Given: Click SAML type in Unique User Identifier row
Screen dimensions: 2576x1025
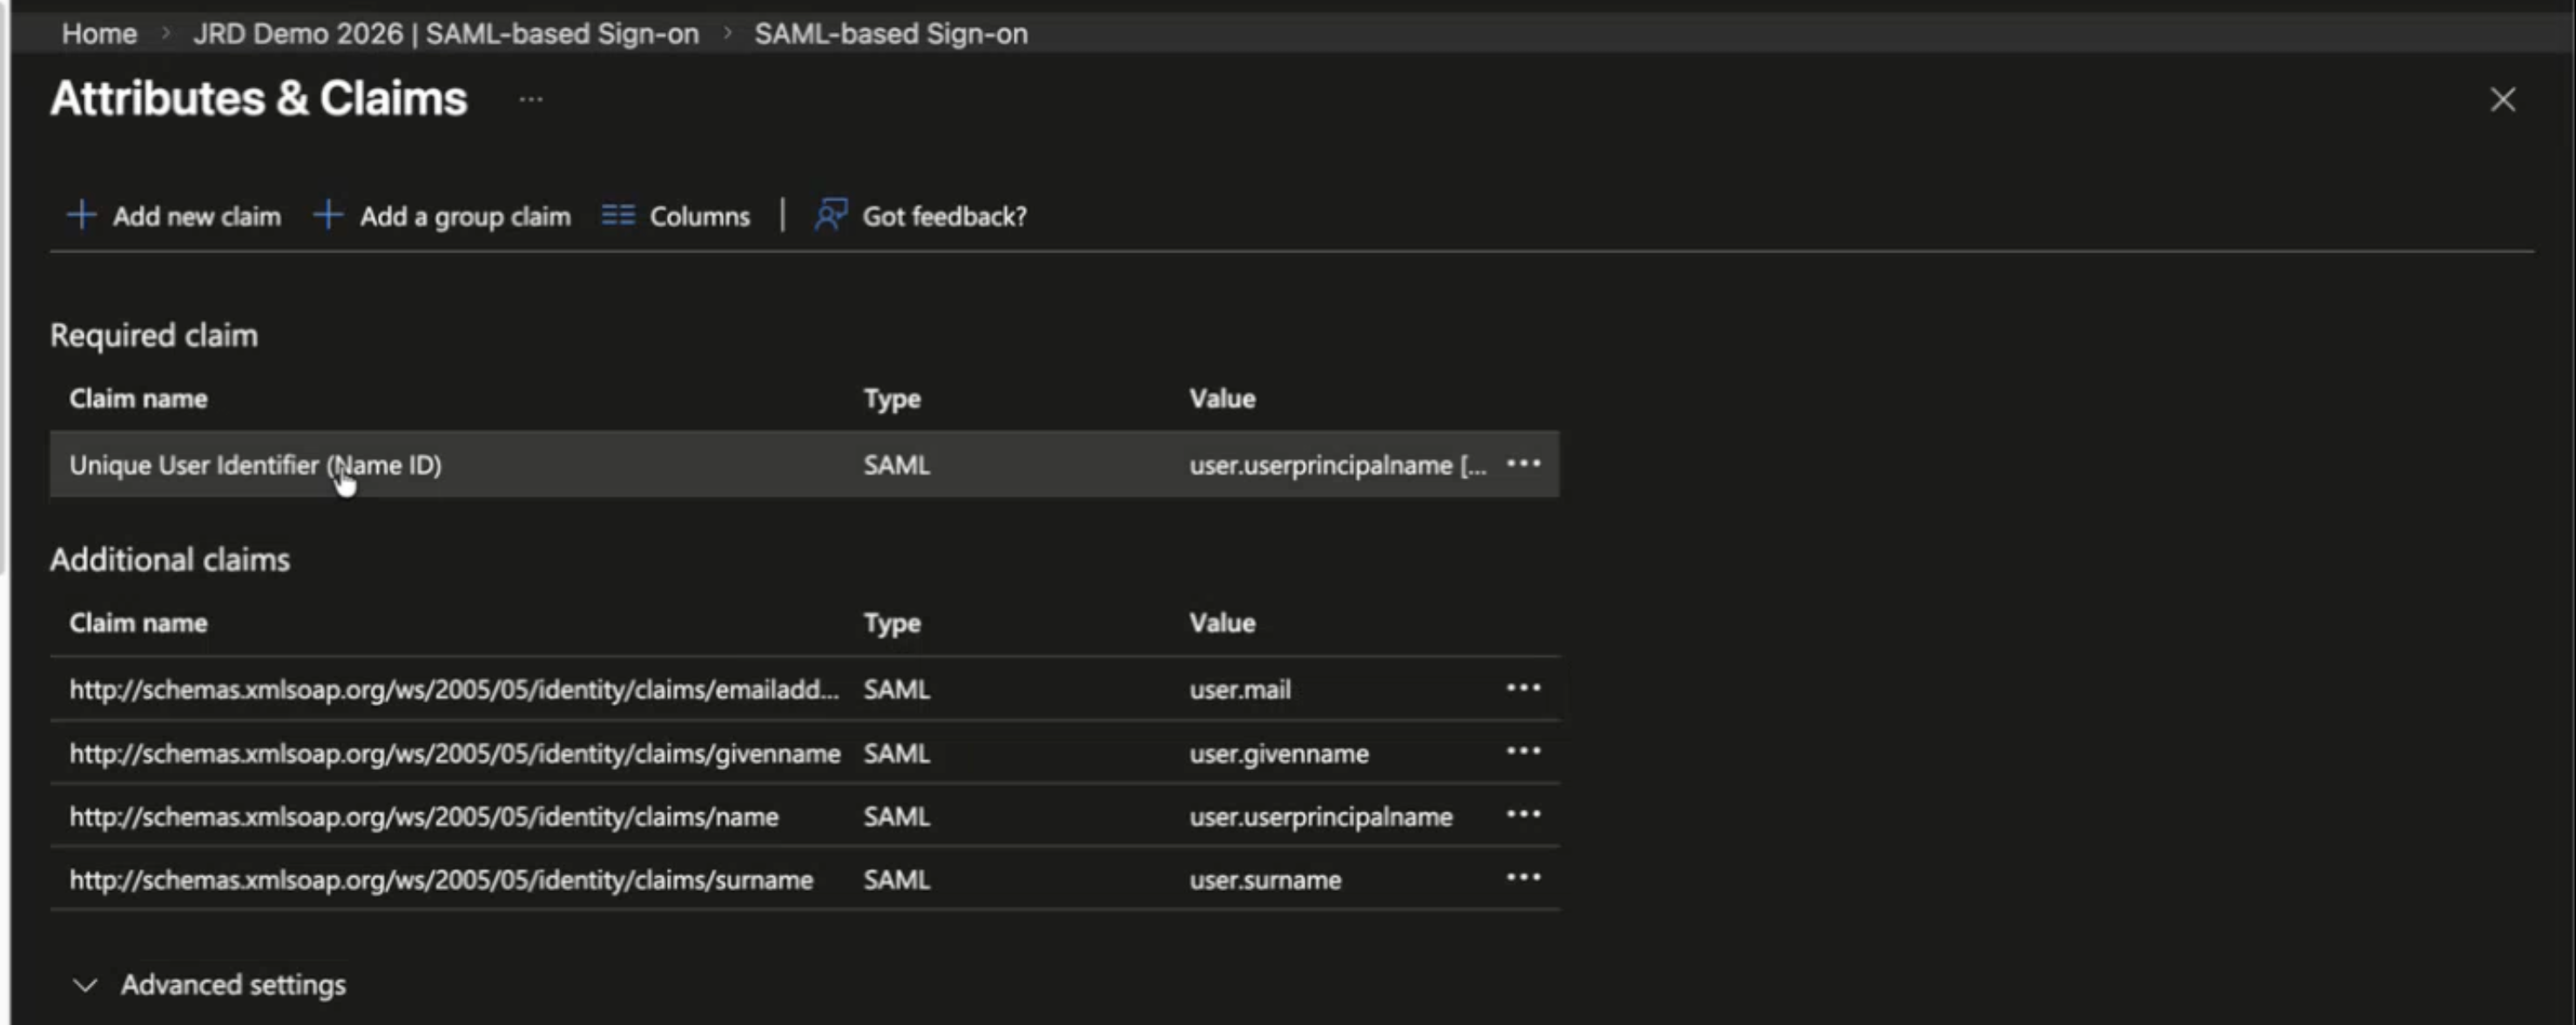Looking at the screenshot, I should 897,465.
